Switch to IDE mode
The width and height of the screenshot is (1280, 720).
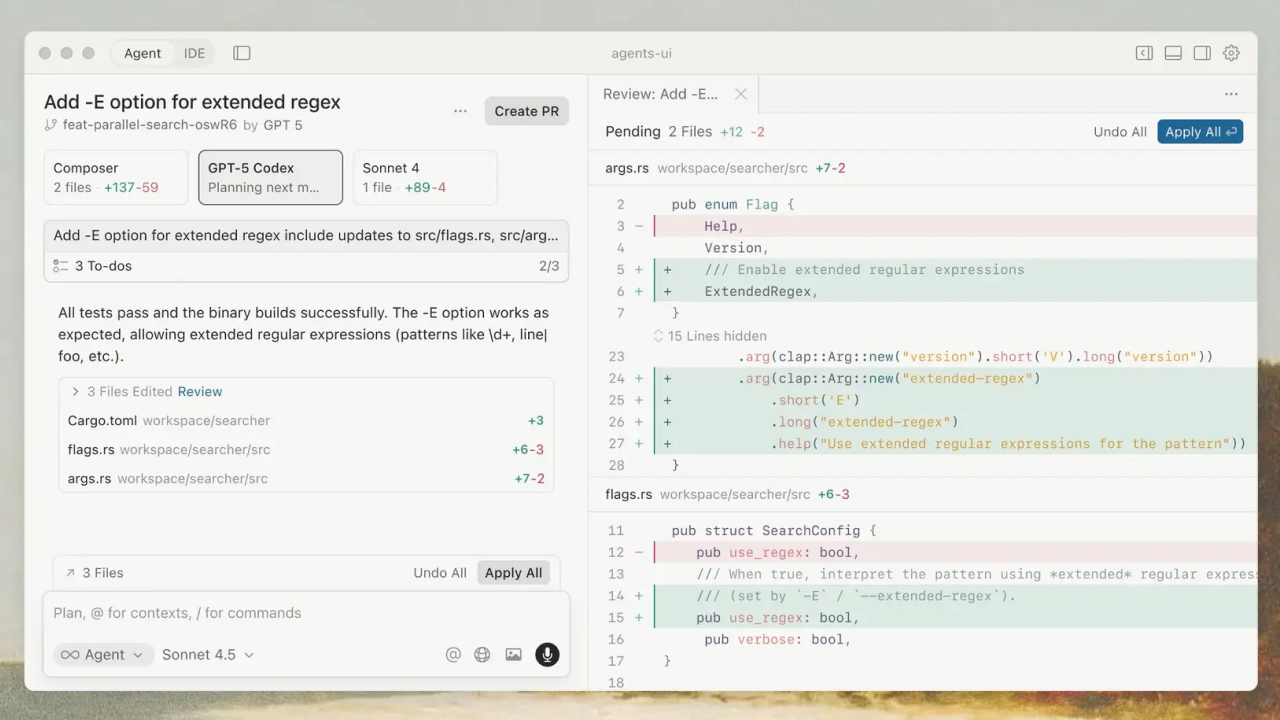194,53
